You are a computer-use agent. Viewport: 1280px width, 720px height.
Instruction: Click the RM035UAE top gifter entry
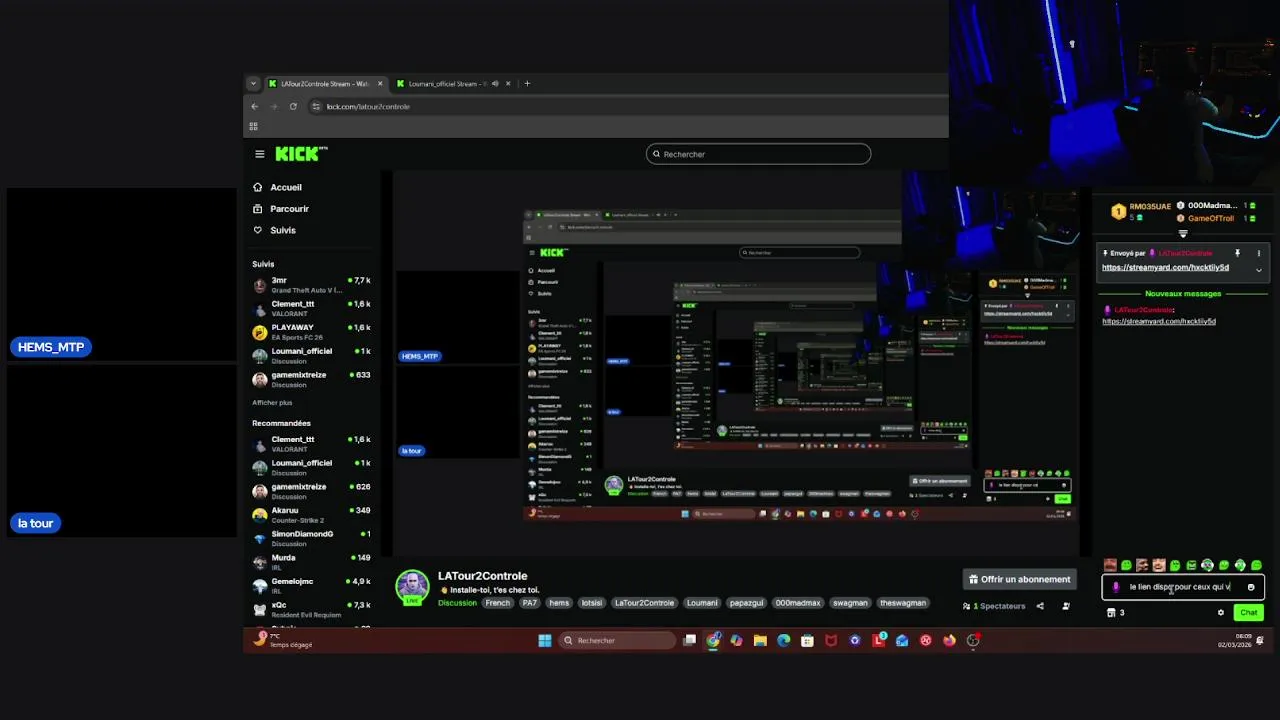click(1140, 211)
